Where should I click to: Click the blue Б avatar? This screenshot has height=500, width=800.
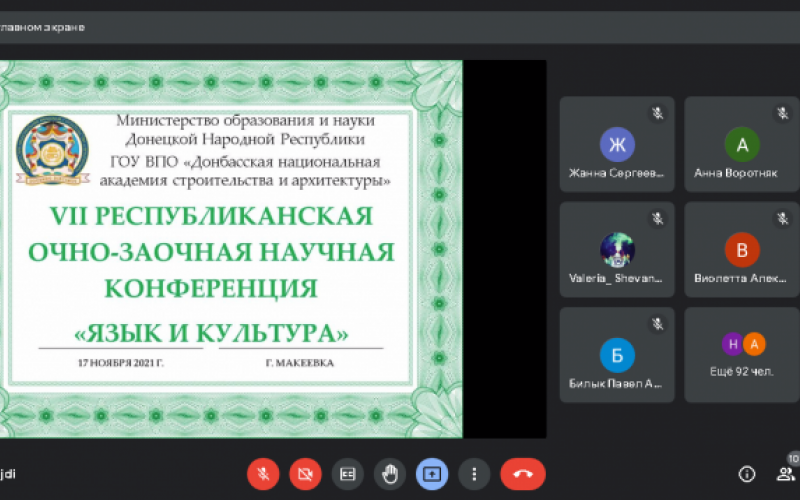click(617, 355)
